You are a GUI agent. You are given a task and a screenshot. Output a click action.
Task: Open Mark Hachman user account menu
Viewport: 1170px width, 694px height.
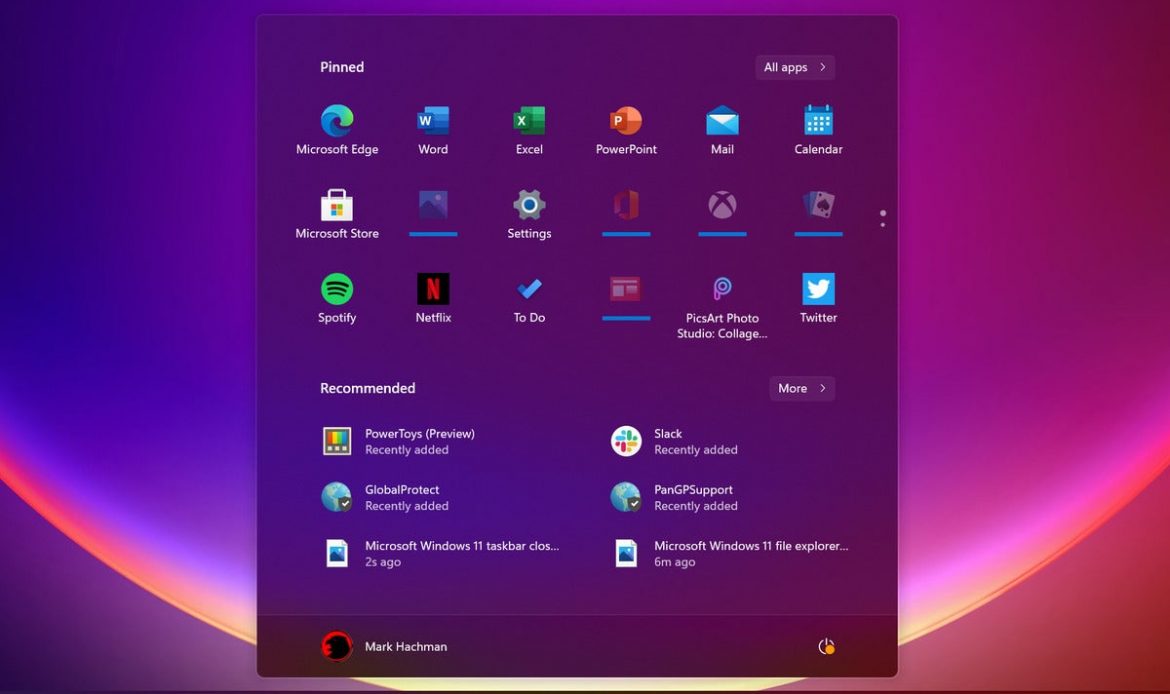(385, 647)
